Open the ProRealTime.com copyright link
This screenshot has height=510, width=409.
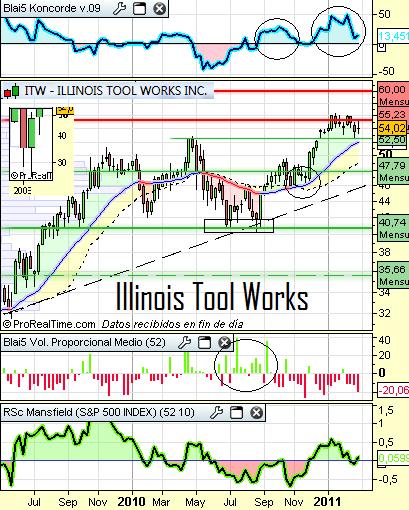click(x=49, y=324)
